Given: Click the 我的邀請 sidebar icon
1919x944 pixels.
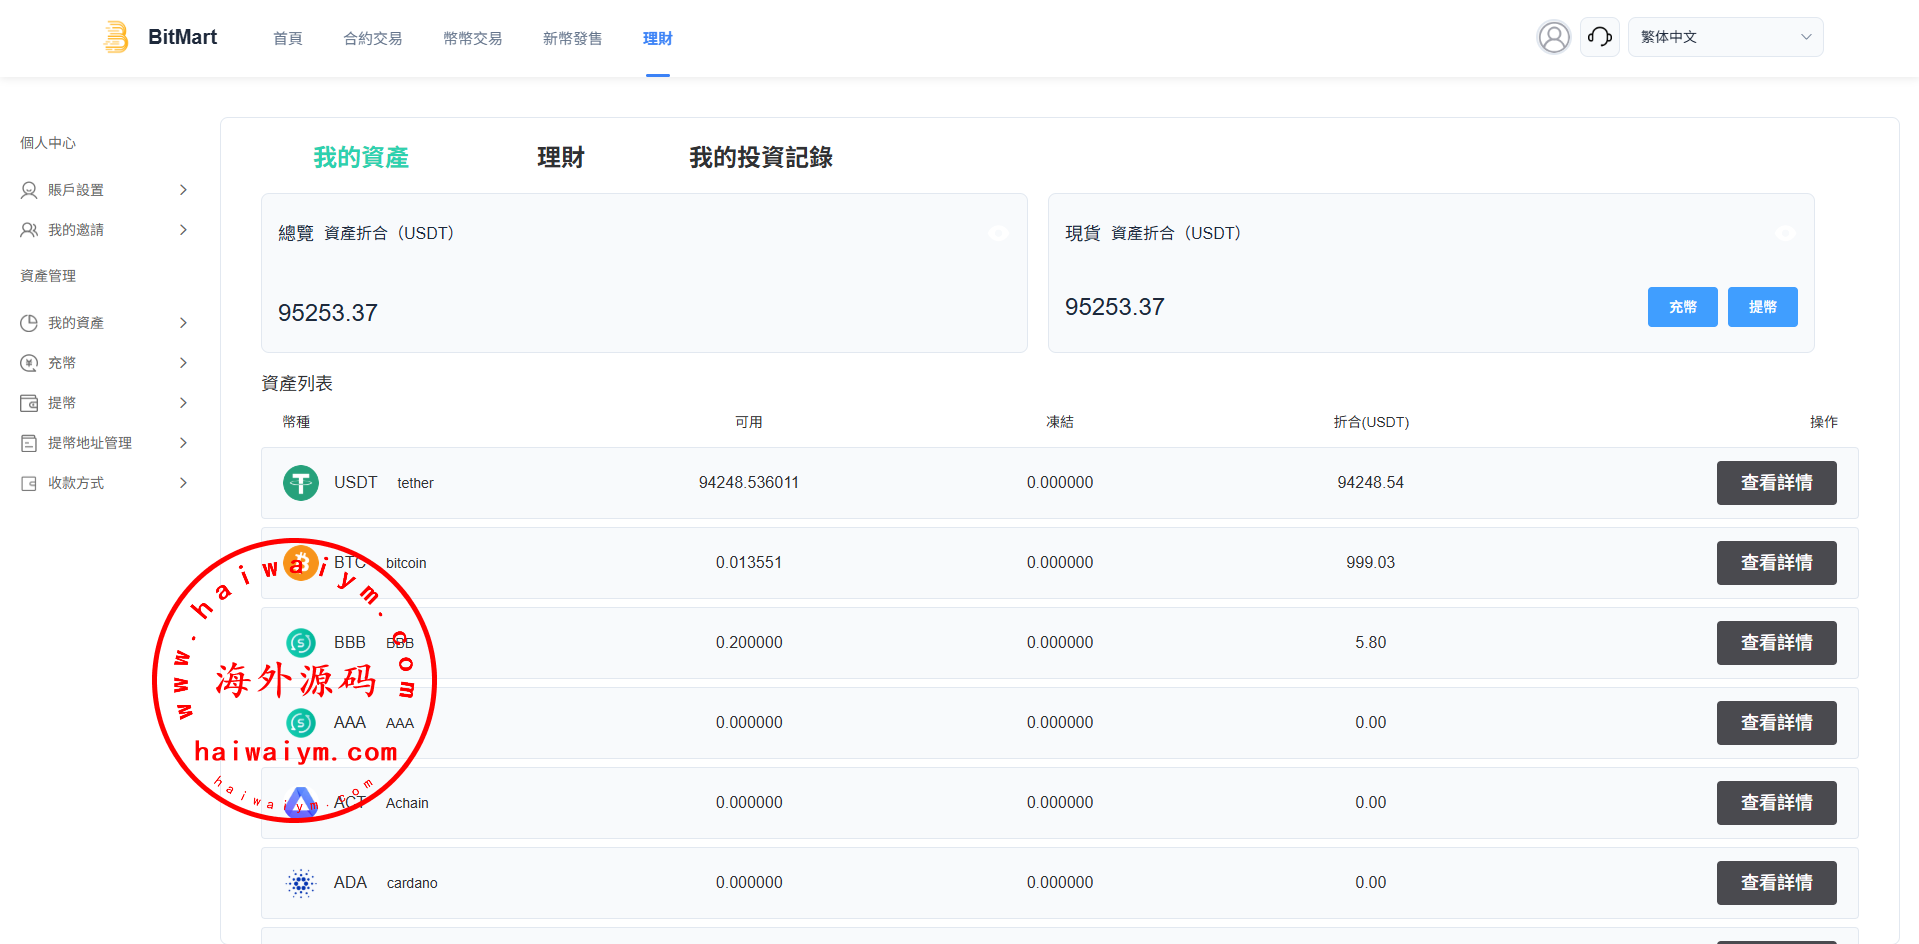Looking at the screenshot, I should [x=29, y=230].
